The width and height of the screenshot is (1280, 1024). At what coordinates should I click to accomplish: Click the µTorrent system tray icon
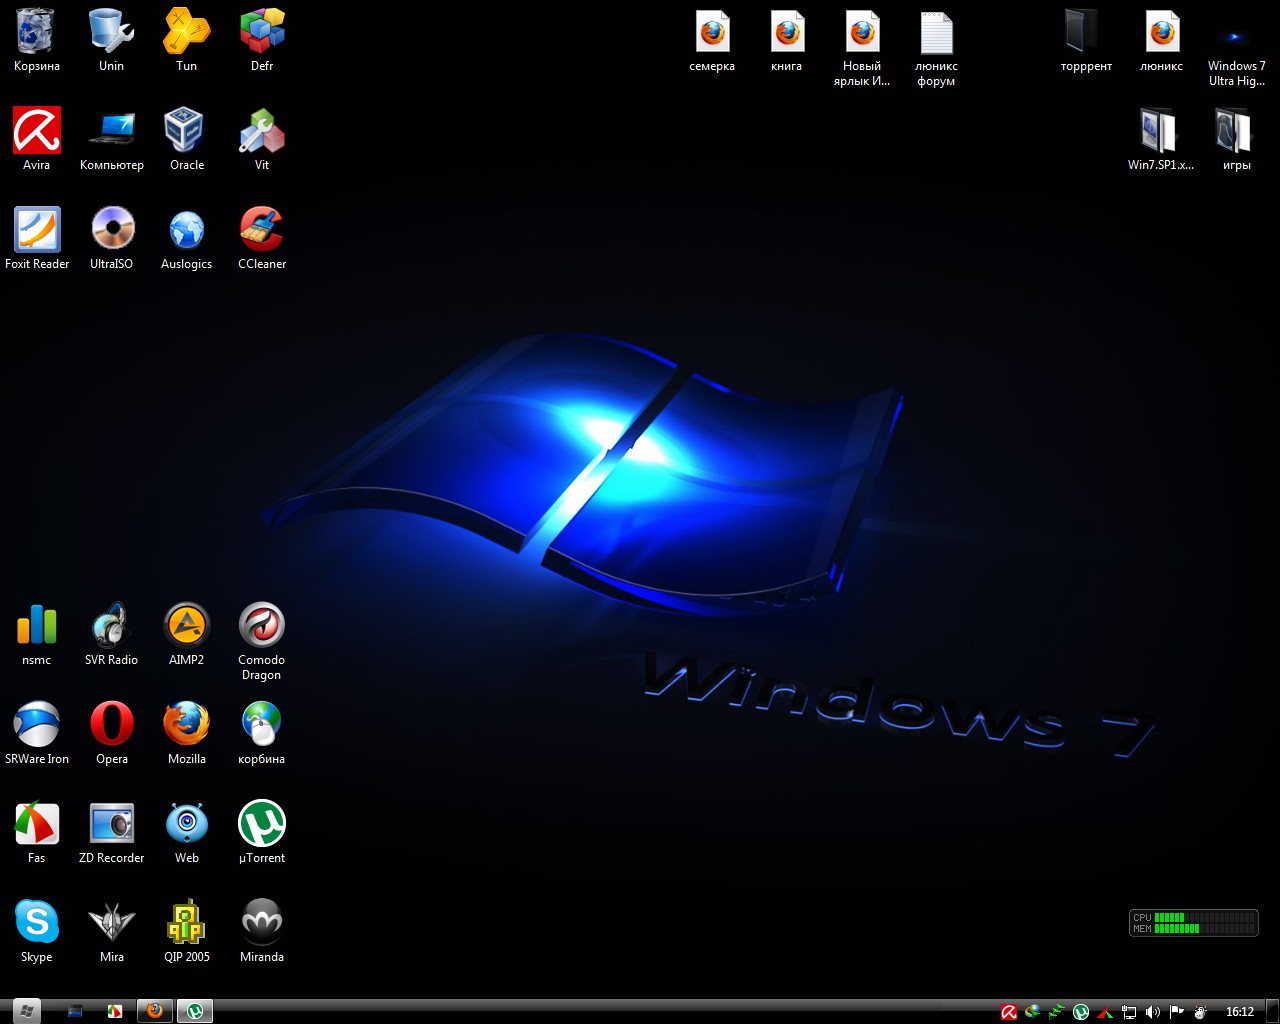(1081, 1012)
